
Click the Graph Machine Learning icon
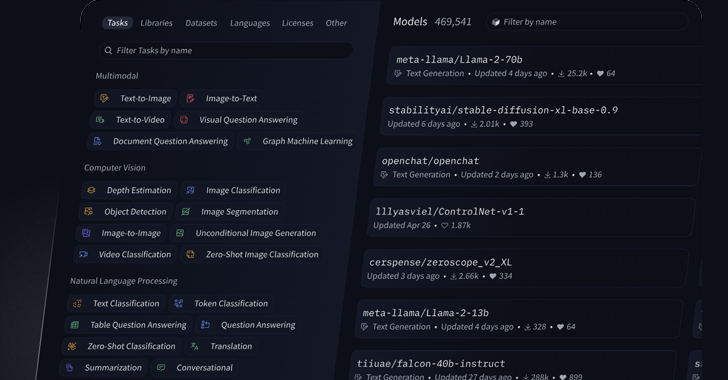click(247, 141)
